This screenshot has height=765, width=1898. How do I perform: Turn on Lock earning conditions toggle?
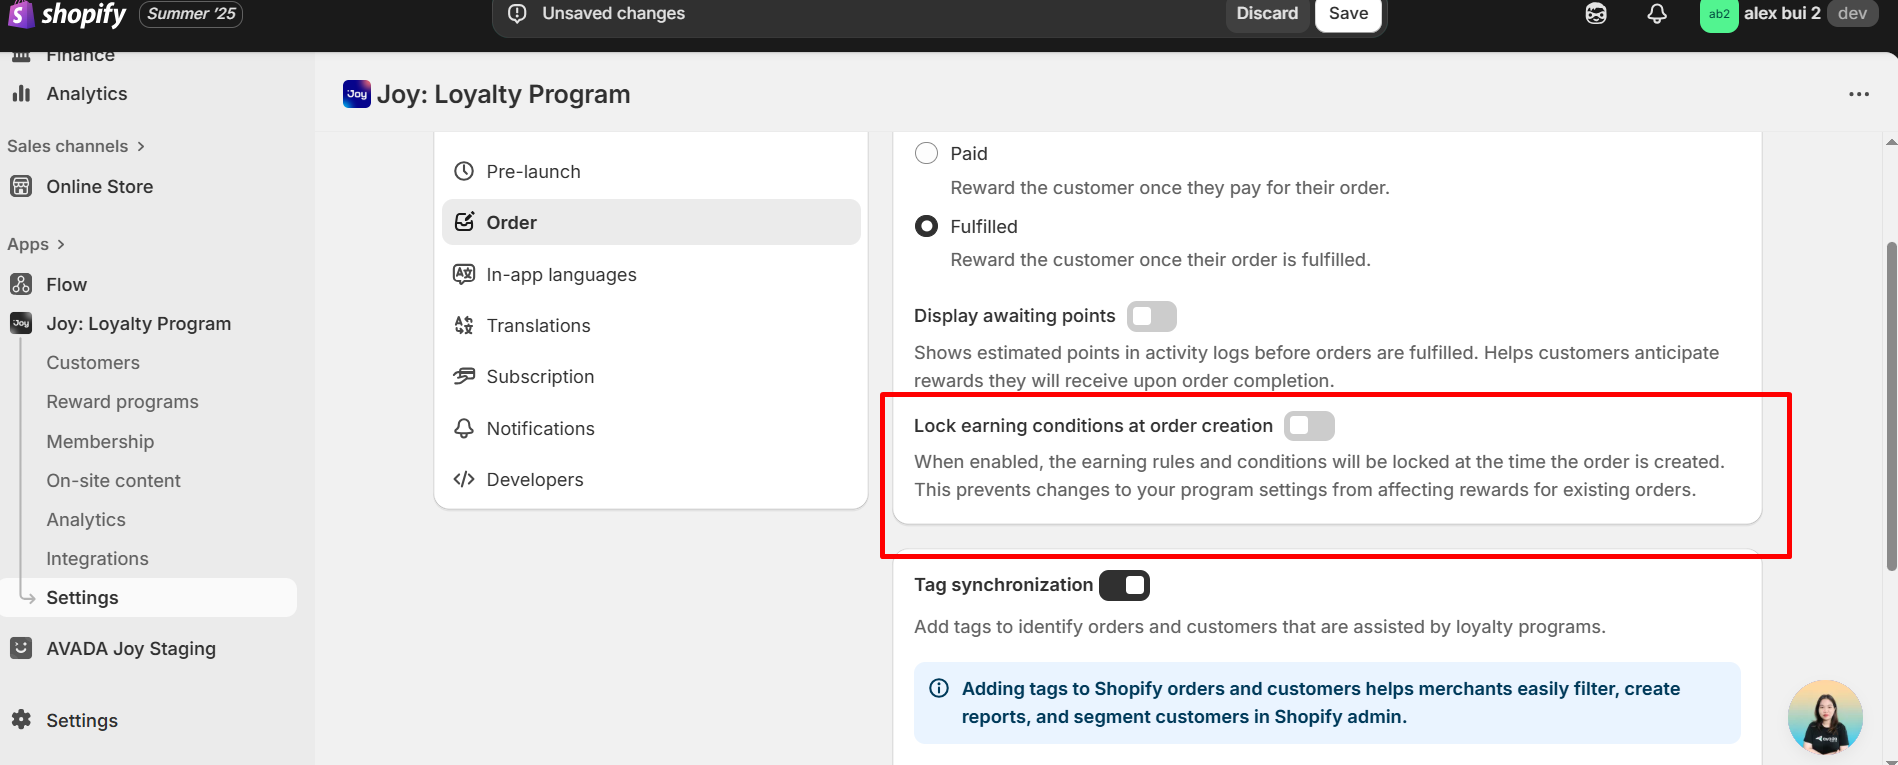pyautogui.click(x=1309, y=426)
